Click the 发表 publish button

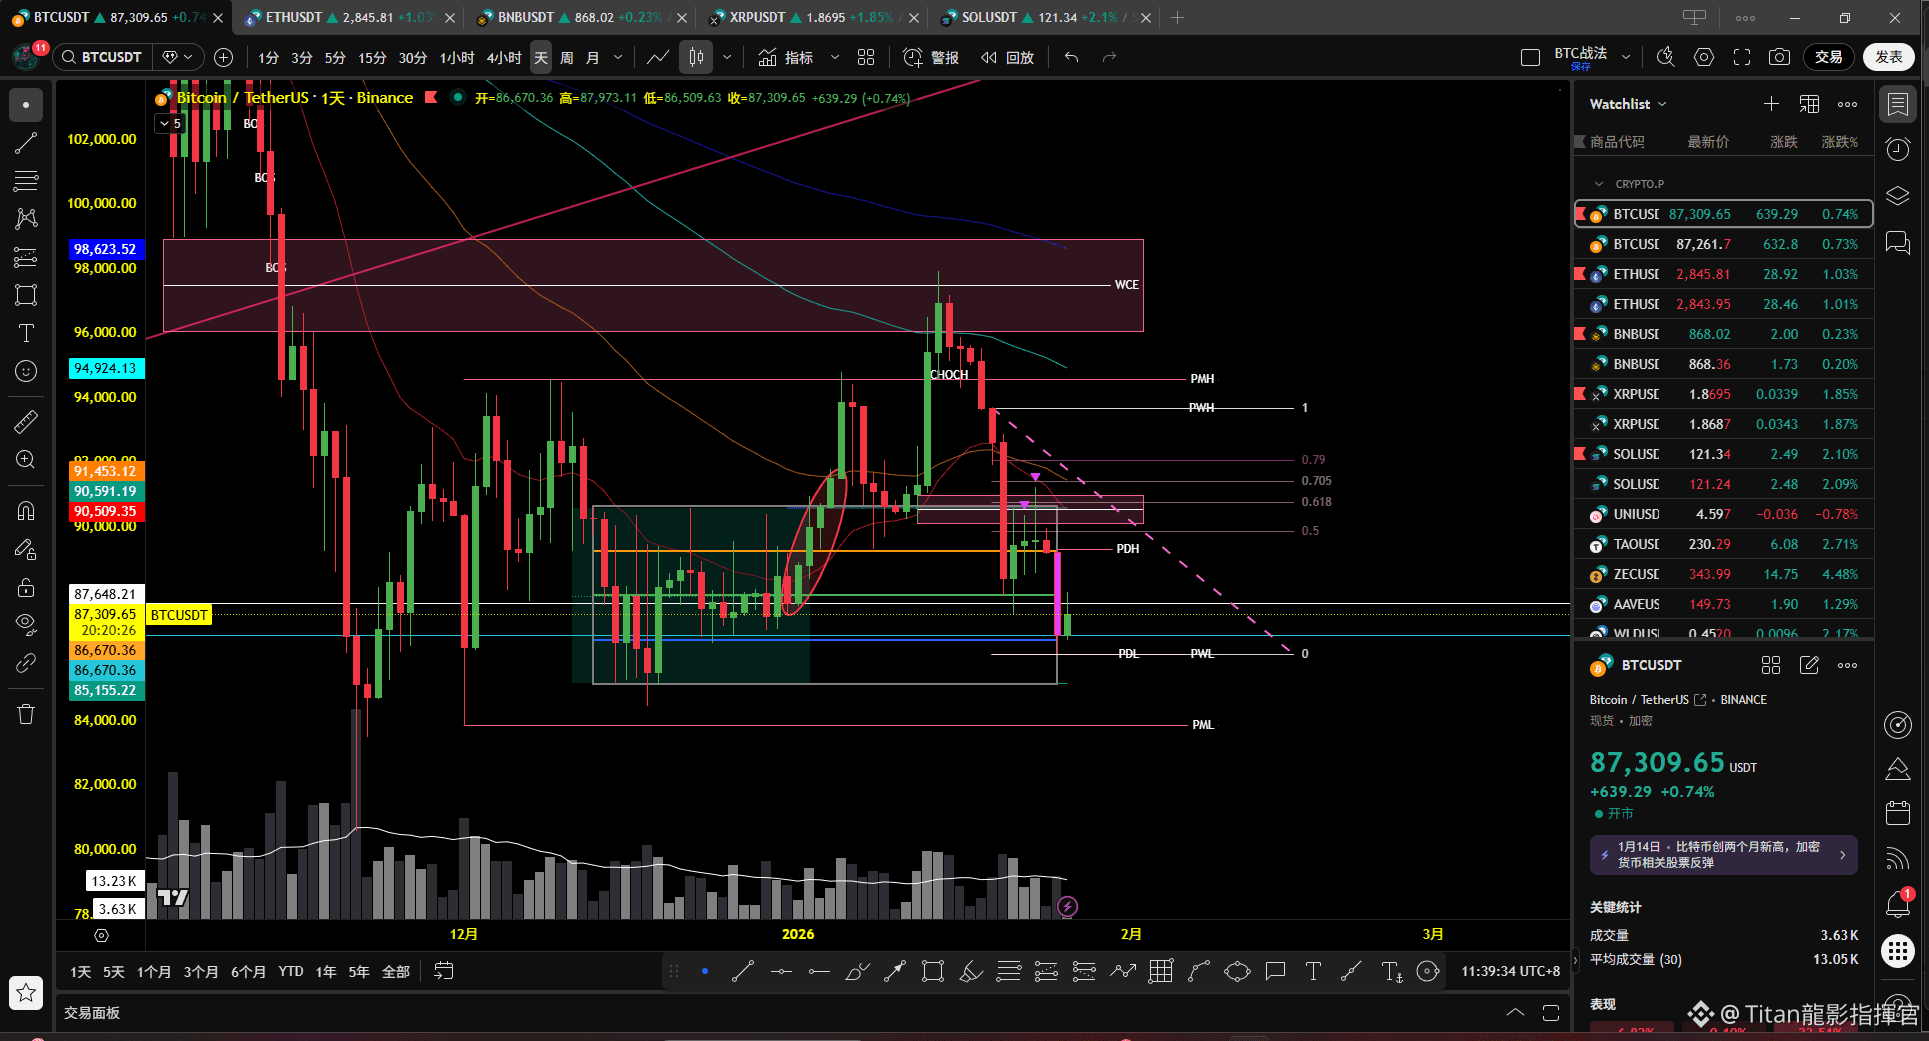(x=1889, y=57)
